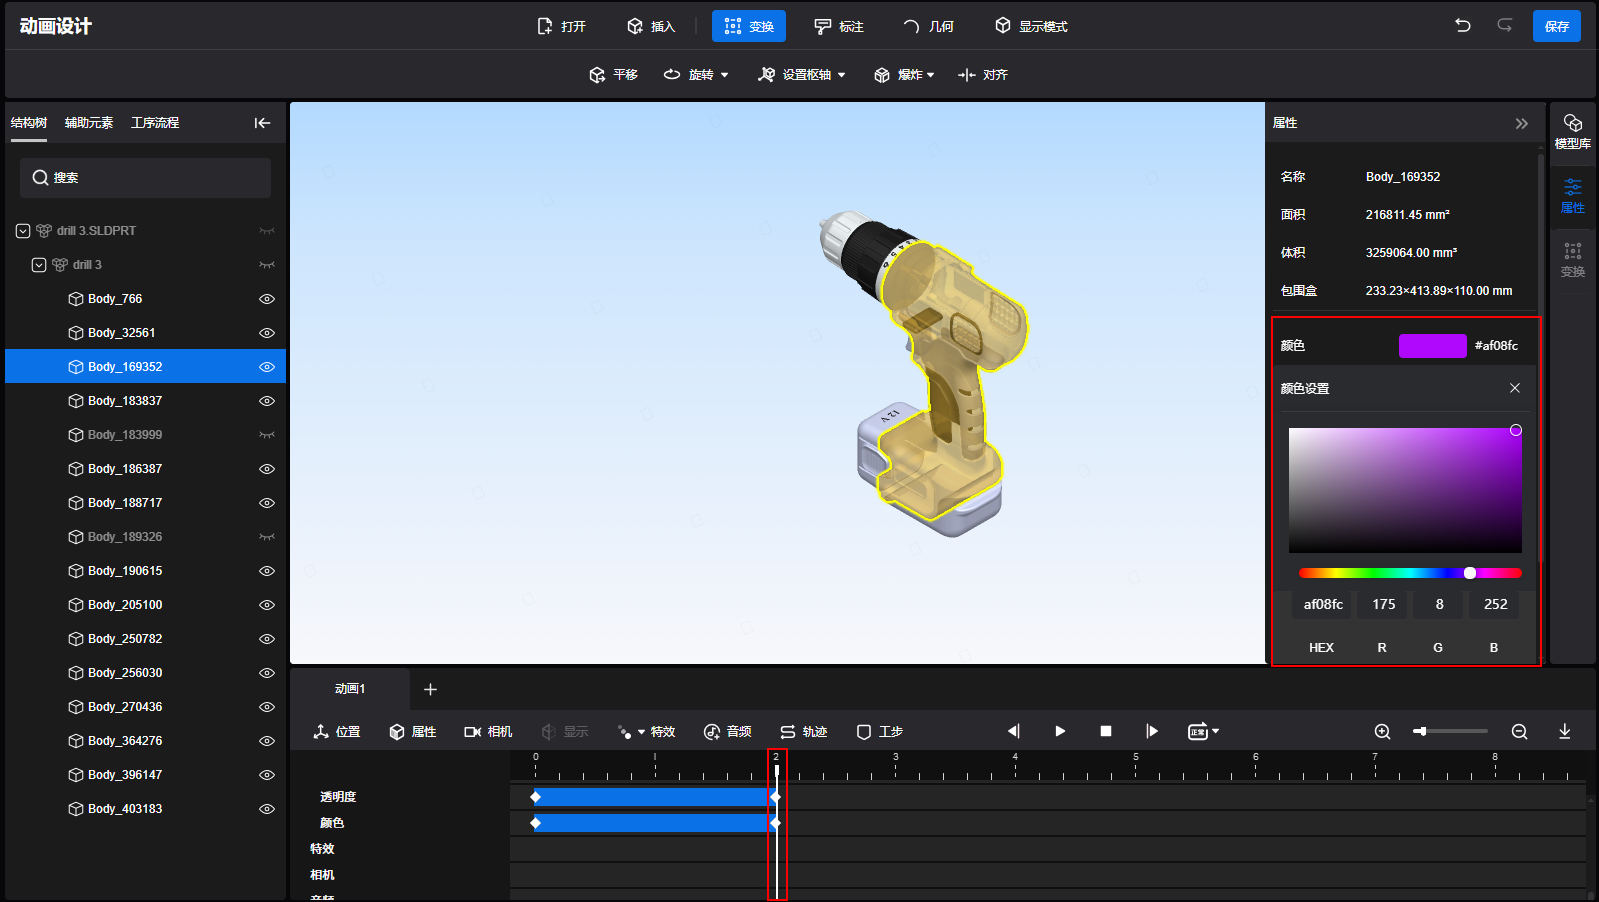Select the 变换 transform menu
Image resolution: width=1599 pixels, height=902 pixels.
point(749,26)
